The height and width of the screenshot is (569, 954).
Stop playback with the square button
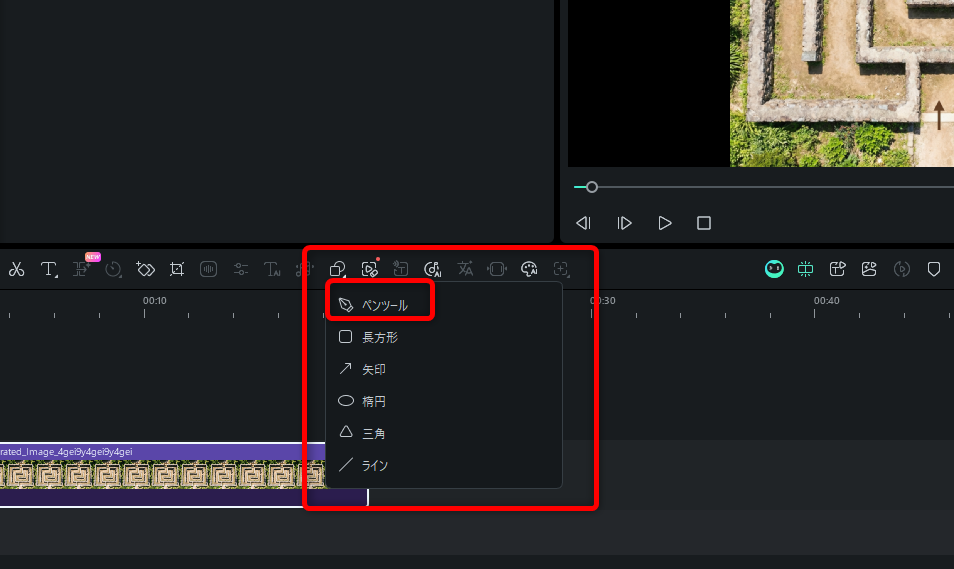(x=704, y=223)
